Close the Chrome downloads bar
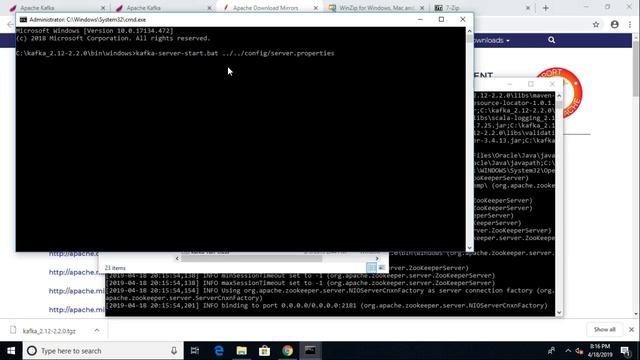The width and height of the screenshot is (640, 360). [631, 329]
